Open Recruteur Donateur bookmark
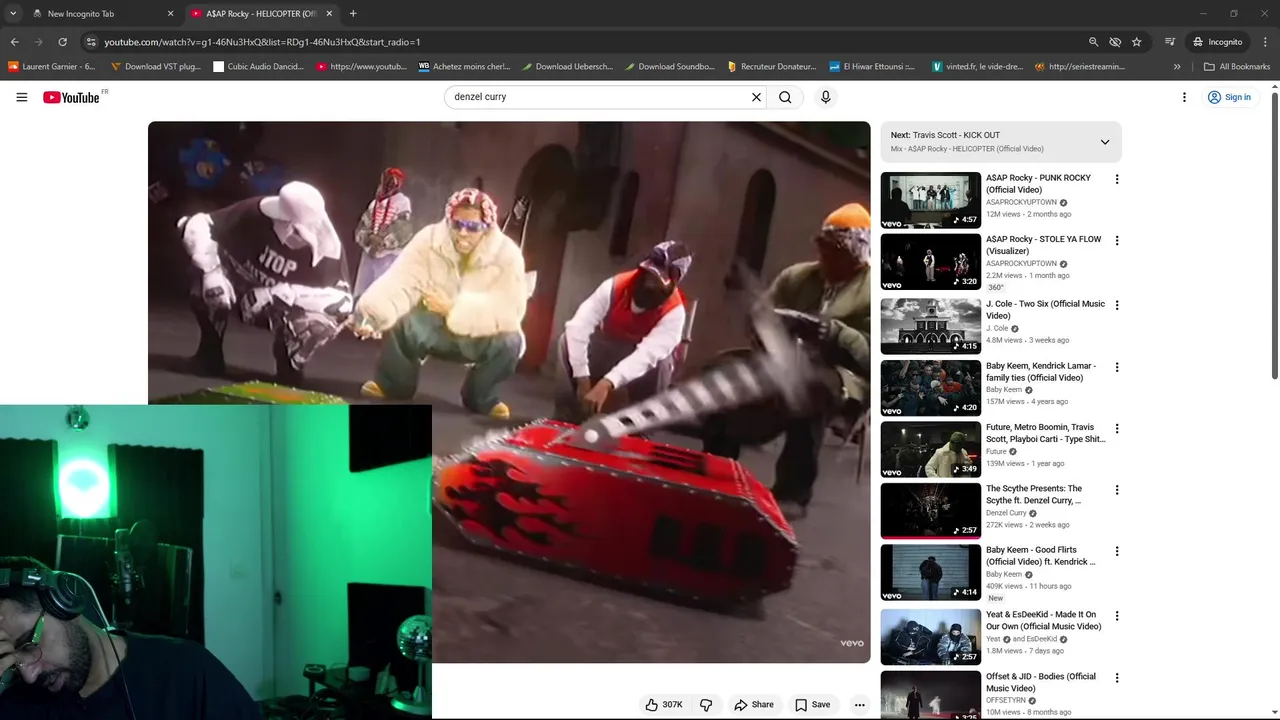Screen dimensions: 1280x720 (x=771, y=67)
